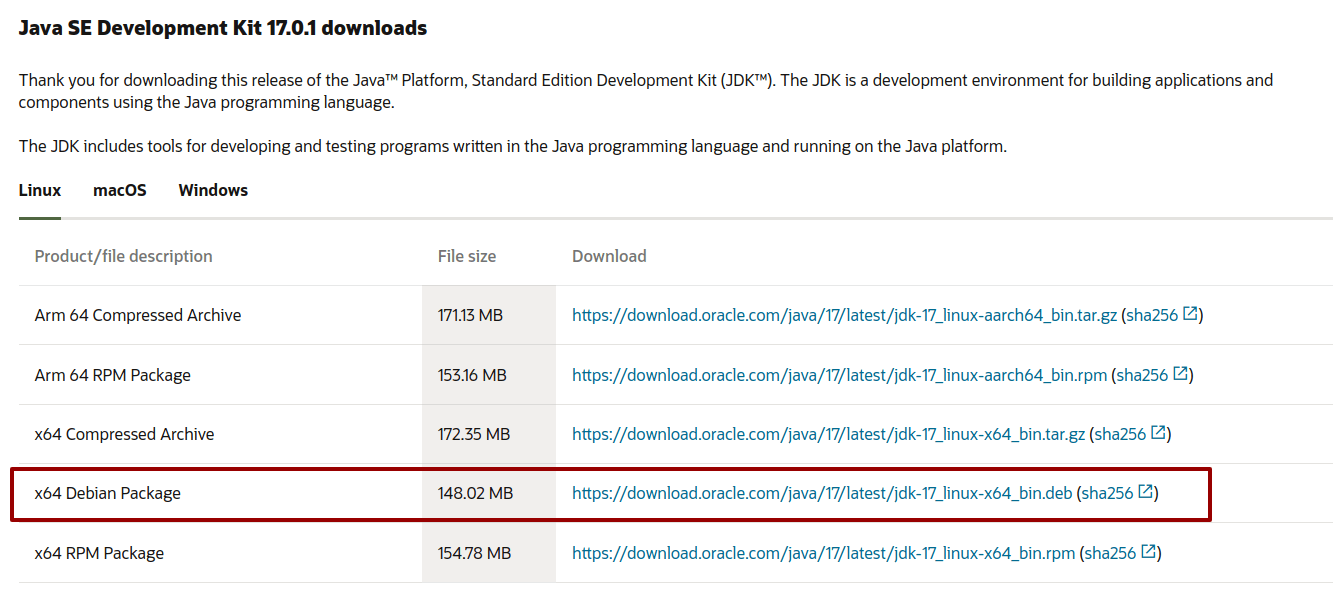Select the 'Arm 64 Compressed Archive' description text
The image size is (1333, 601).
(138, 315)
